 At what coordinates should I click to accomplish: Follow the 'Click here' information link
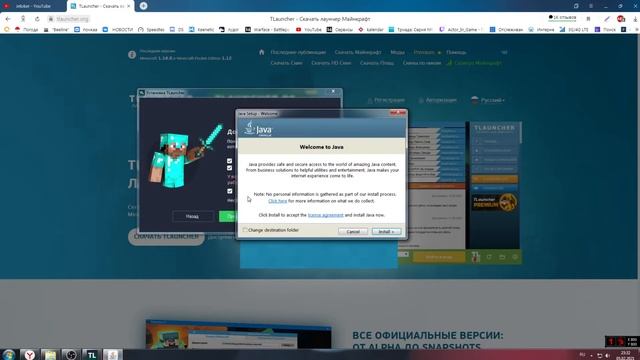(278, 201)
